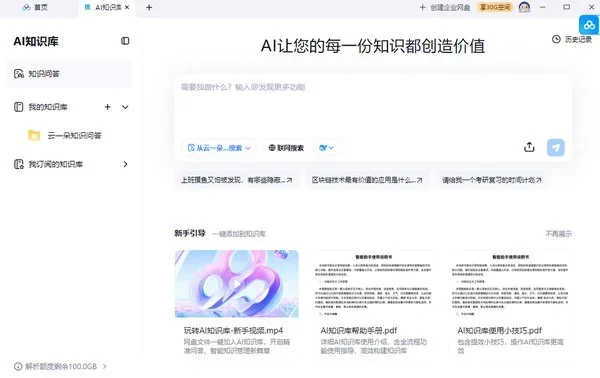The width and height of the screenshot is (600, 378).
Task: Choose suggestion 请给我一个考研复习的时间计划
Action: [492, 180]
